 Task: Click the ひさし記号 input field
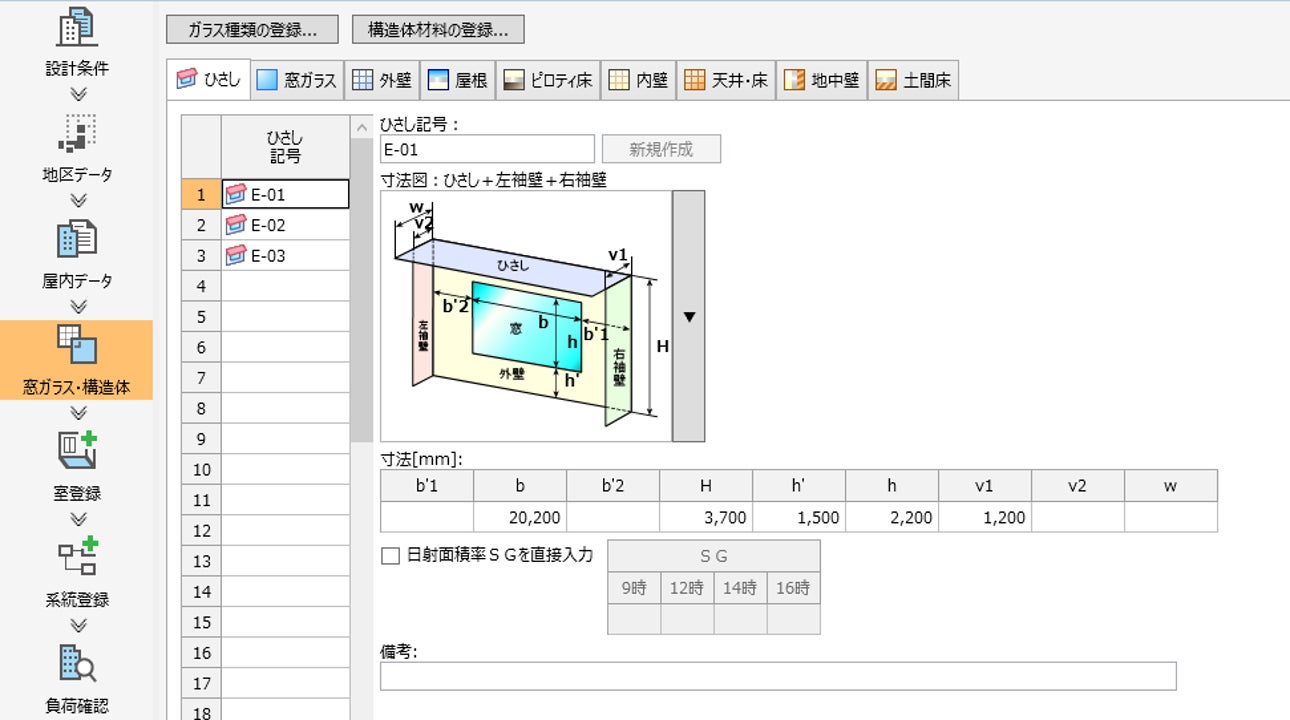(487, 150)
